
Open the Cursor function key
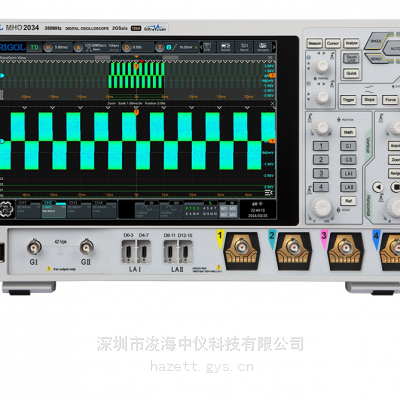(333, 43)
